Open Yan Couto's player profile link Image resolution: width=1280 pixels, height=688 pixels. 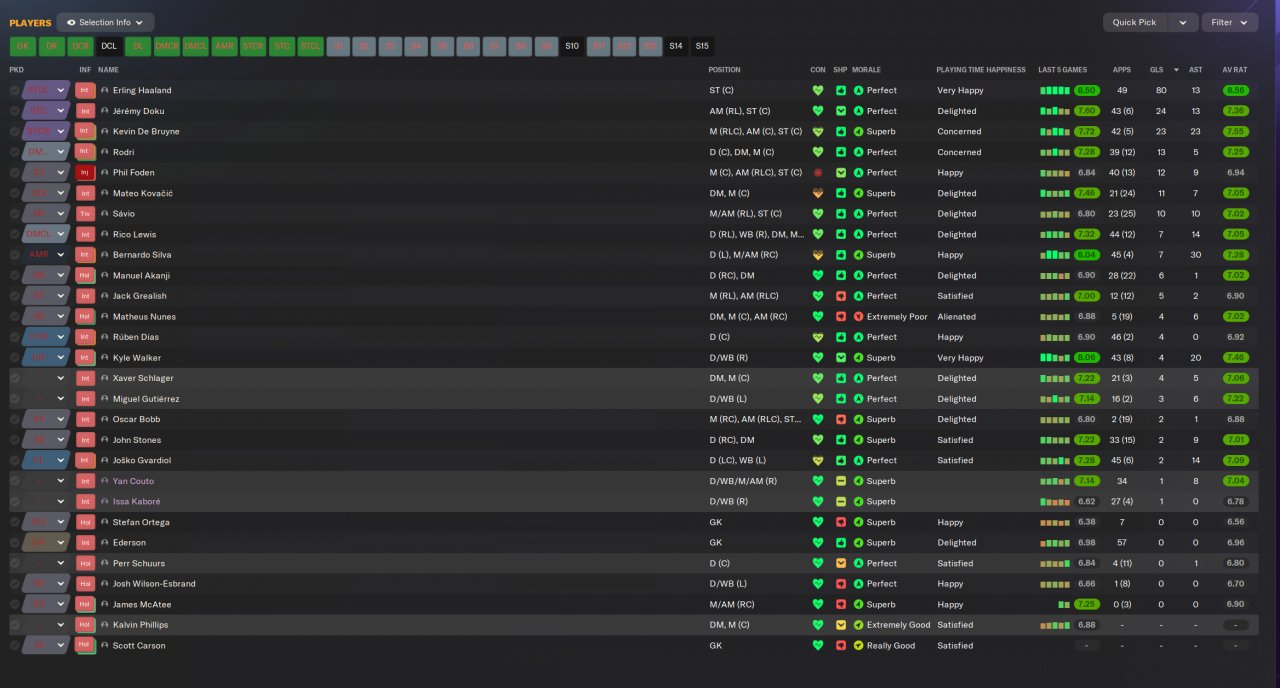point(133,481)
